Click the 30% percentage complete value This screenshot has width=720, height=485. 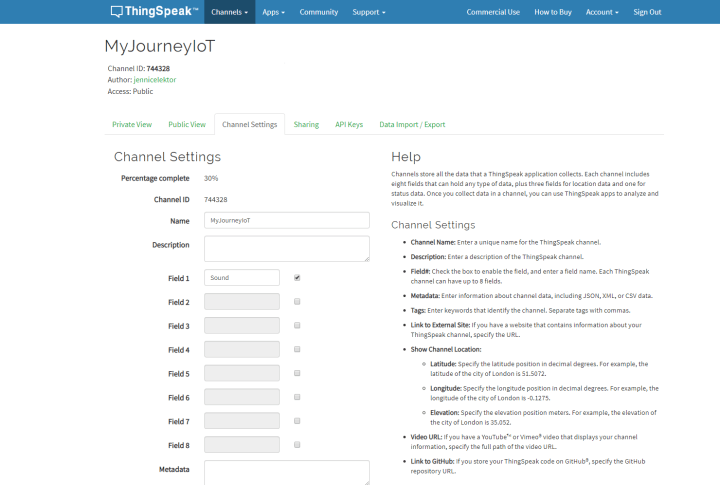[211, 178]
